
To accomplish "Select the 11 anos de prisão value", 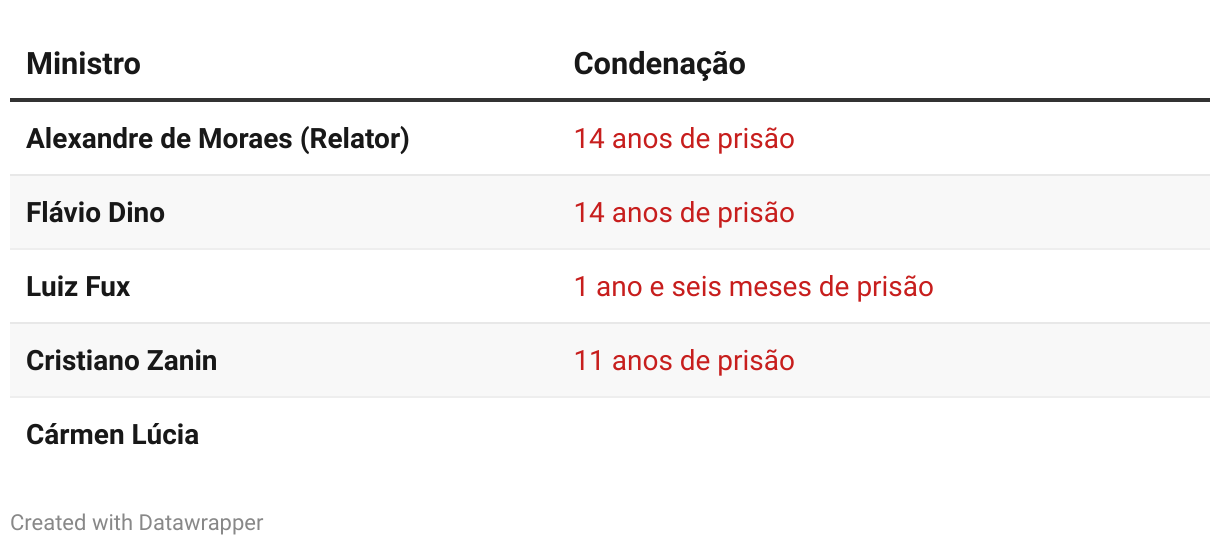I will click(x=684, y=360).
